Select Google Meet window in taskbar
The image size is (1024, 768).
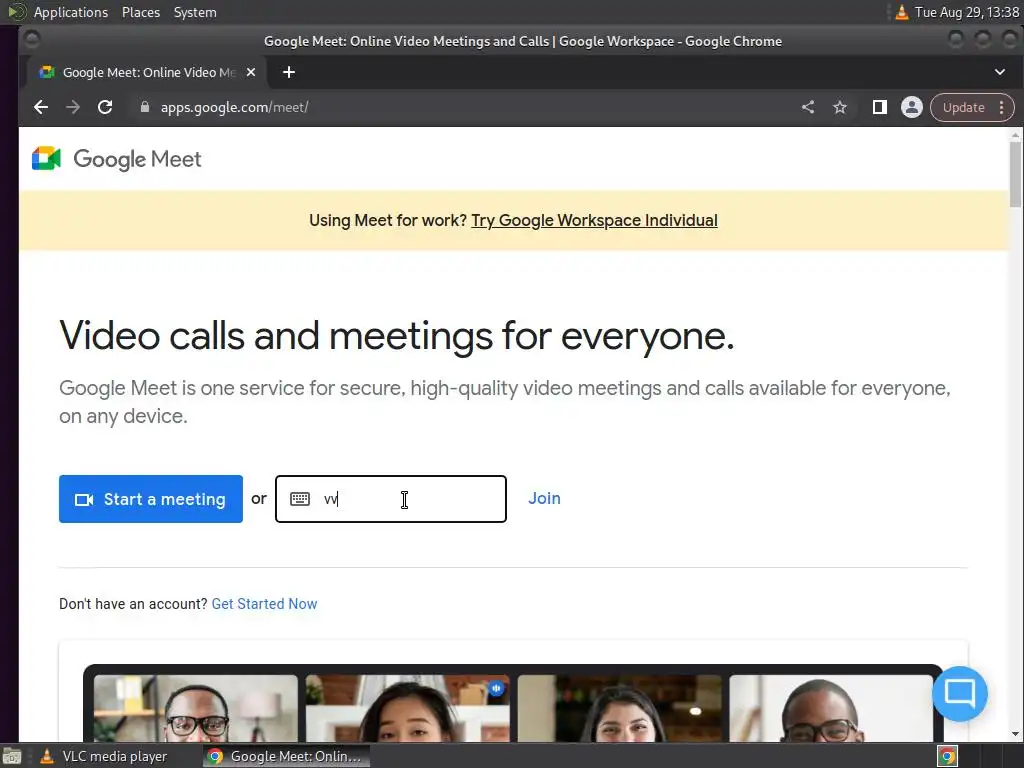286,756
